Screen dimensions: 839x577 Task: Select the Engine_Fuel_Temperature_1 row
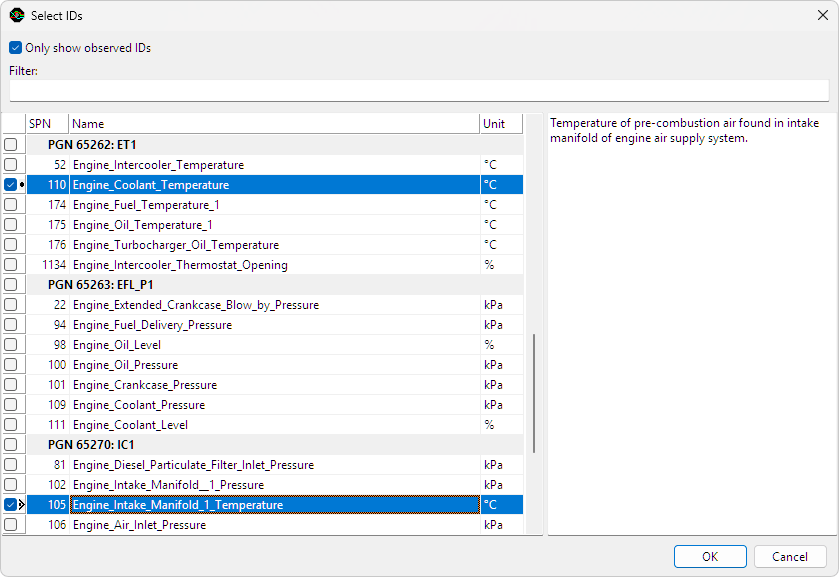pyautogui.click(x=275, y=204)
